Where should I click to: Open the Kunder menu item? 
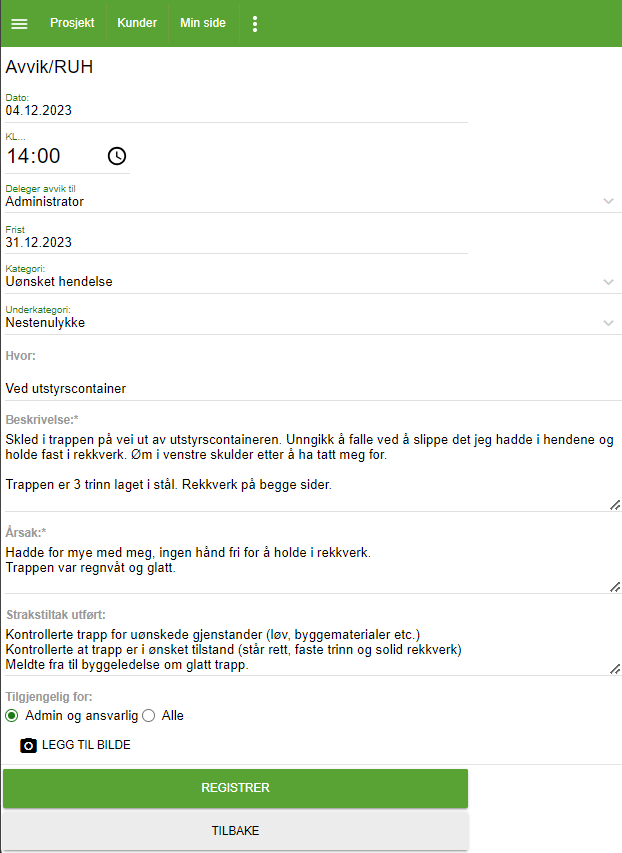137,23
